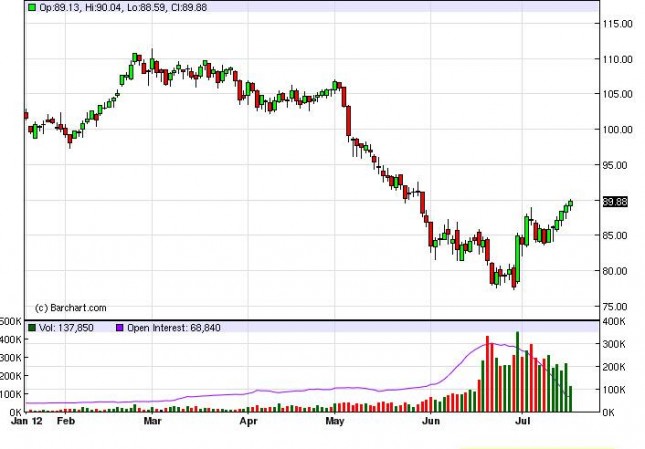Click the 200K right volume axis label
This screenshot has height=449, width=645.
614,367
